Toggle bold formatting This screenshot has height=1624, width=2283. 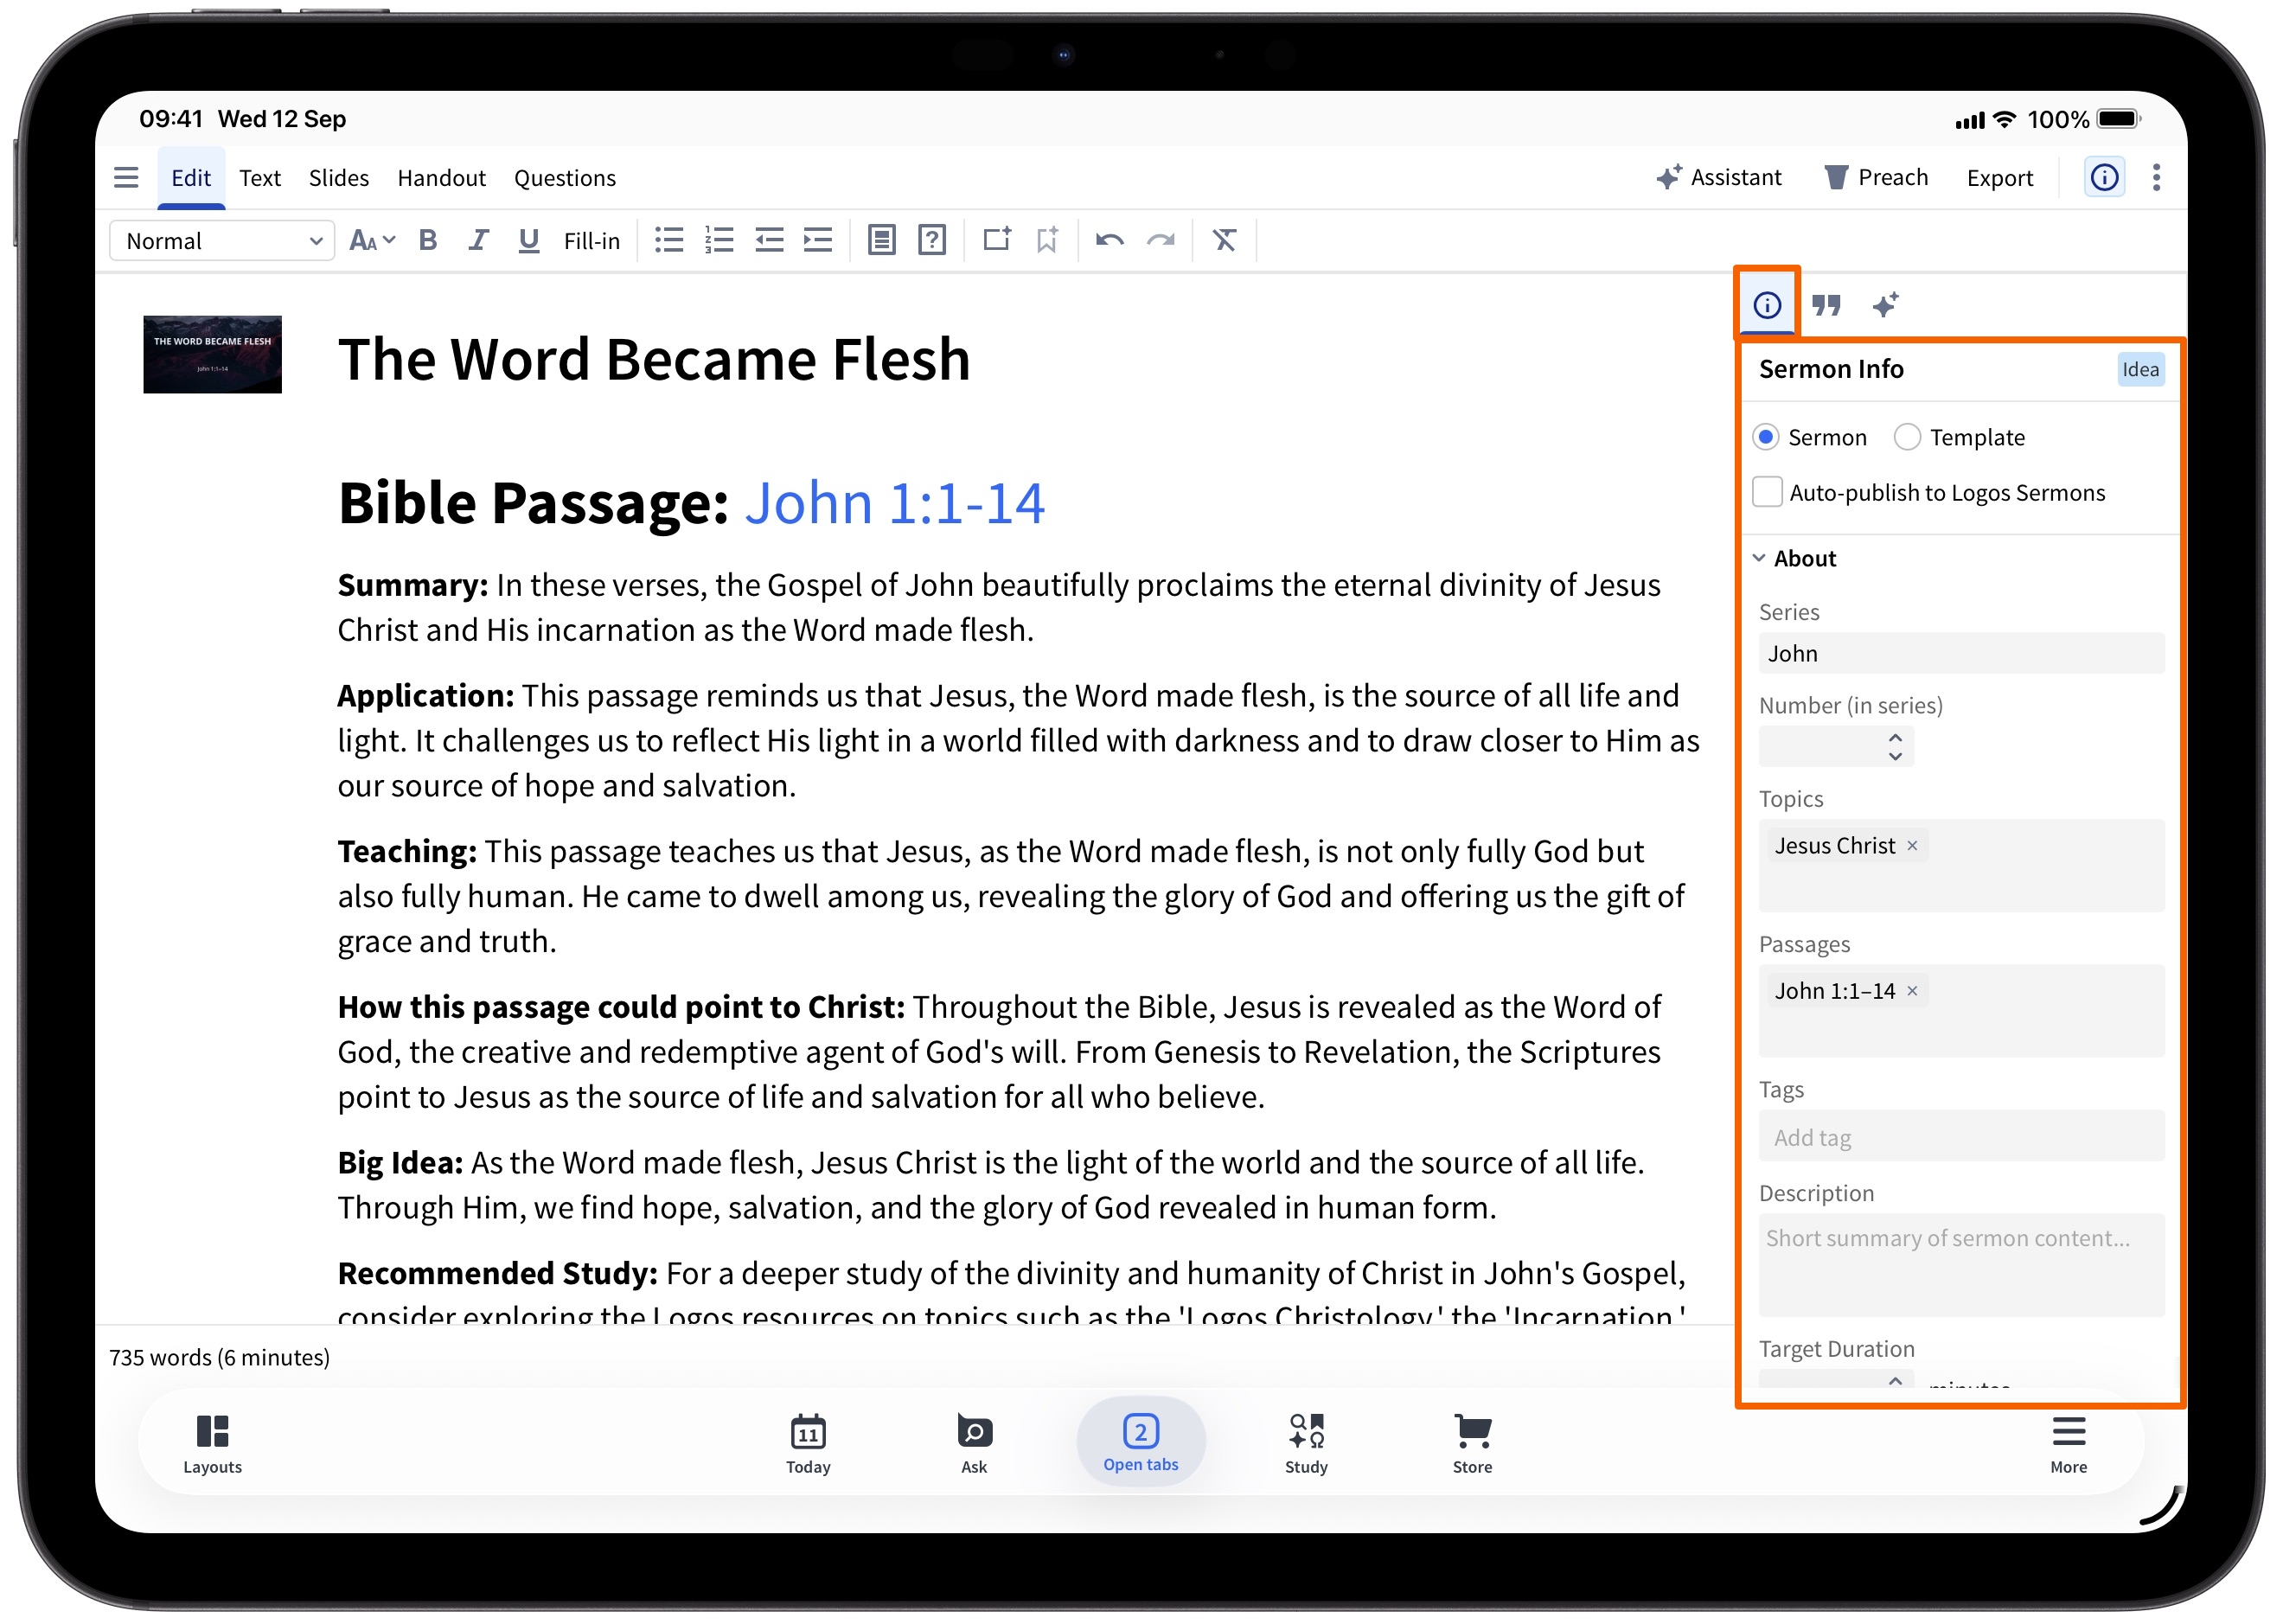coord(428,241)
